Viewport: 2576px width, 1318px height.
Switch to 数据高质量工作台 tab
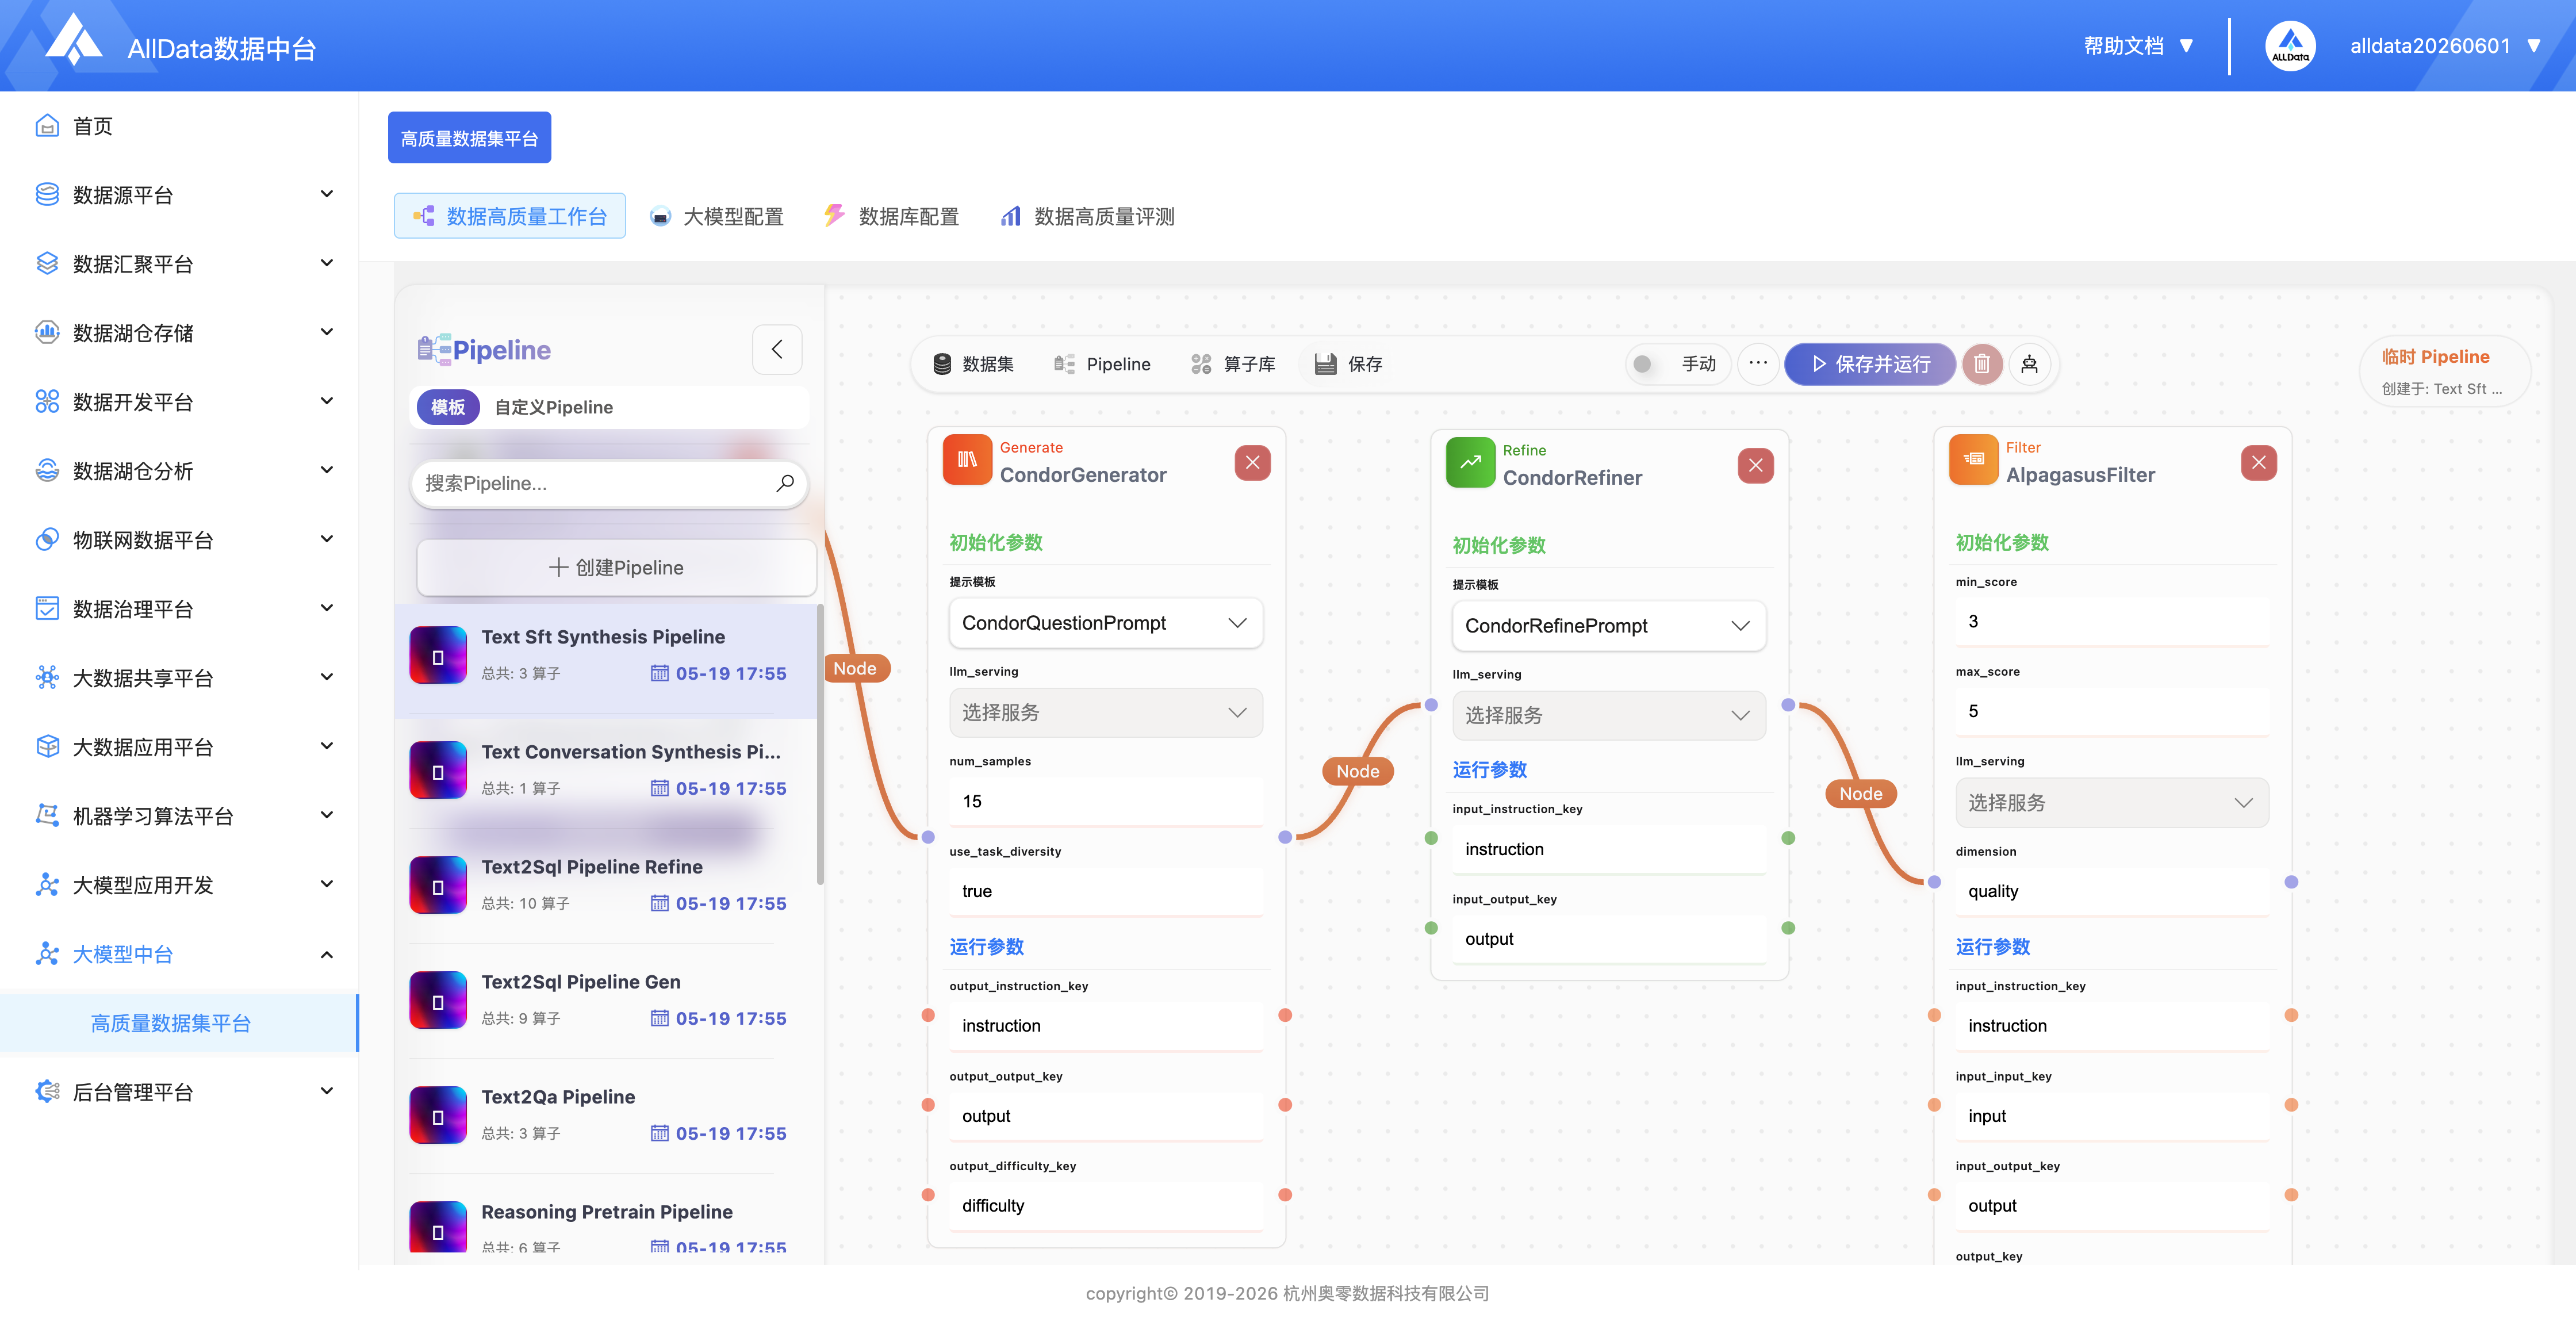[x=509, y=216]
